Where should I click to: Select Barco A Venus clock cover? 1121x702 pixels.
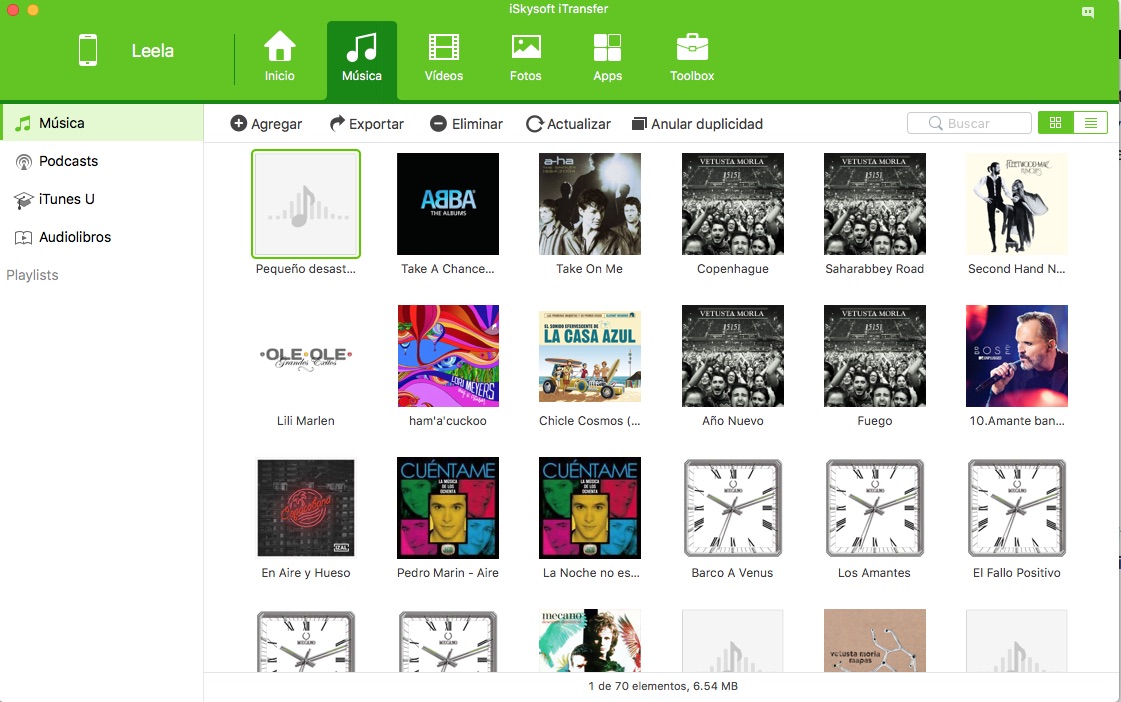pyautogui.click(x=733, y=508)
